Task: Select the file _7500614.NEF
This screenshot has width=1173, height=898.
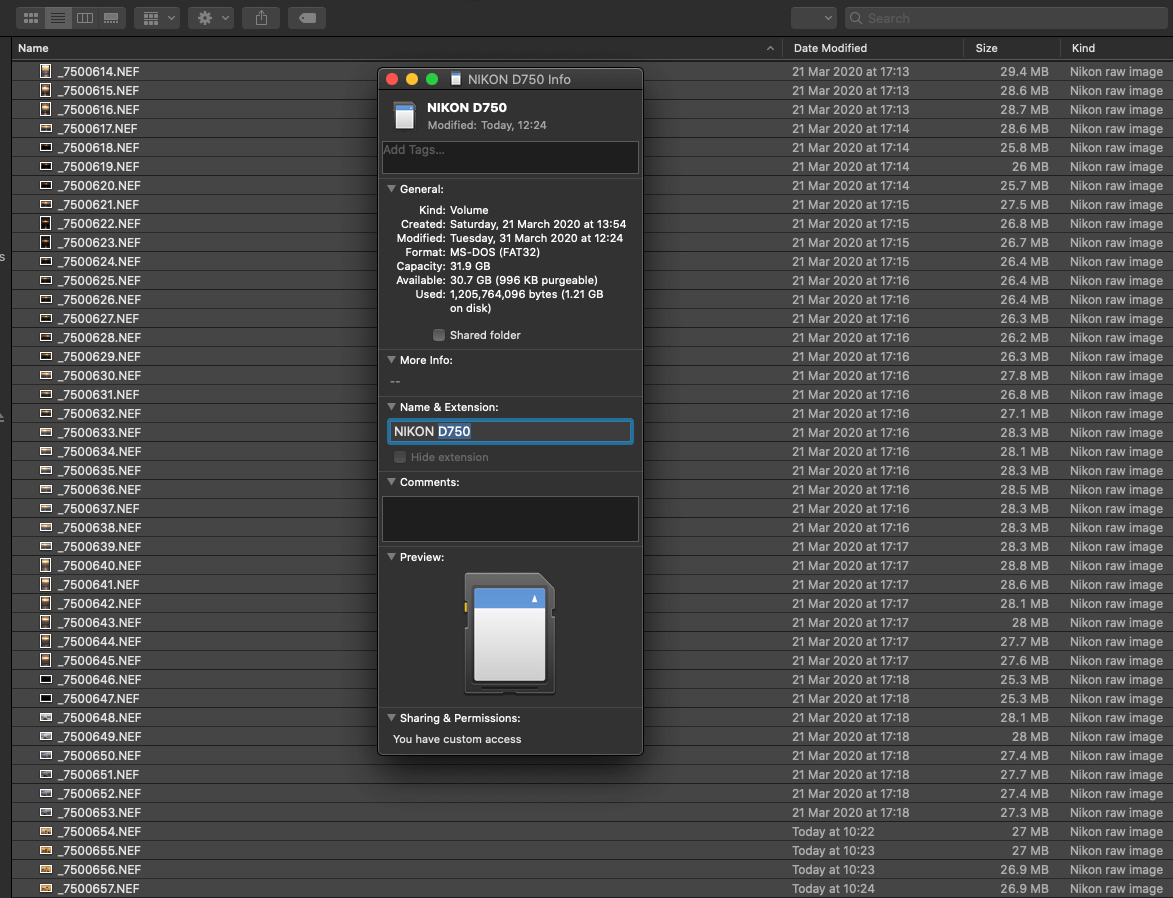Action: [x=98, y=72]
